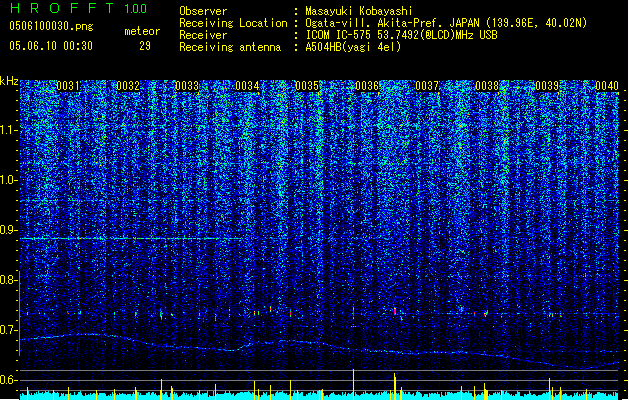Click the ICOM IC-575 receiver text
This screenshot has height=400, width=629.
point(401,35)
